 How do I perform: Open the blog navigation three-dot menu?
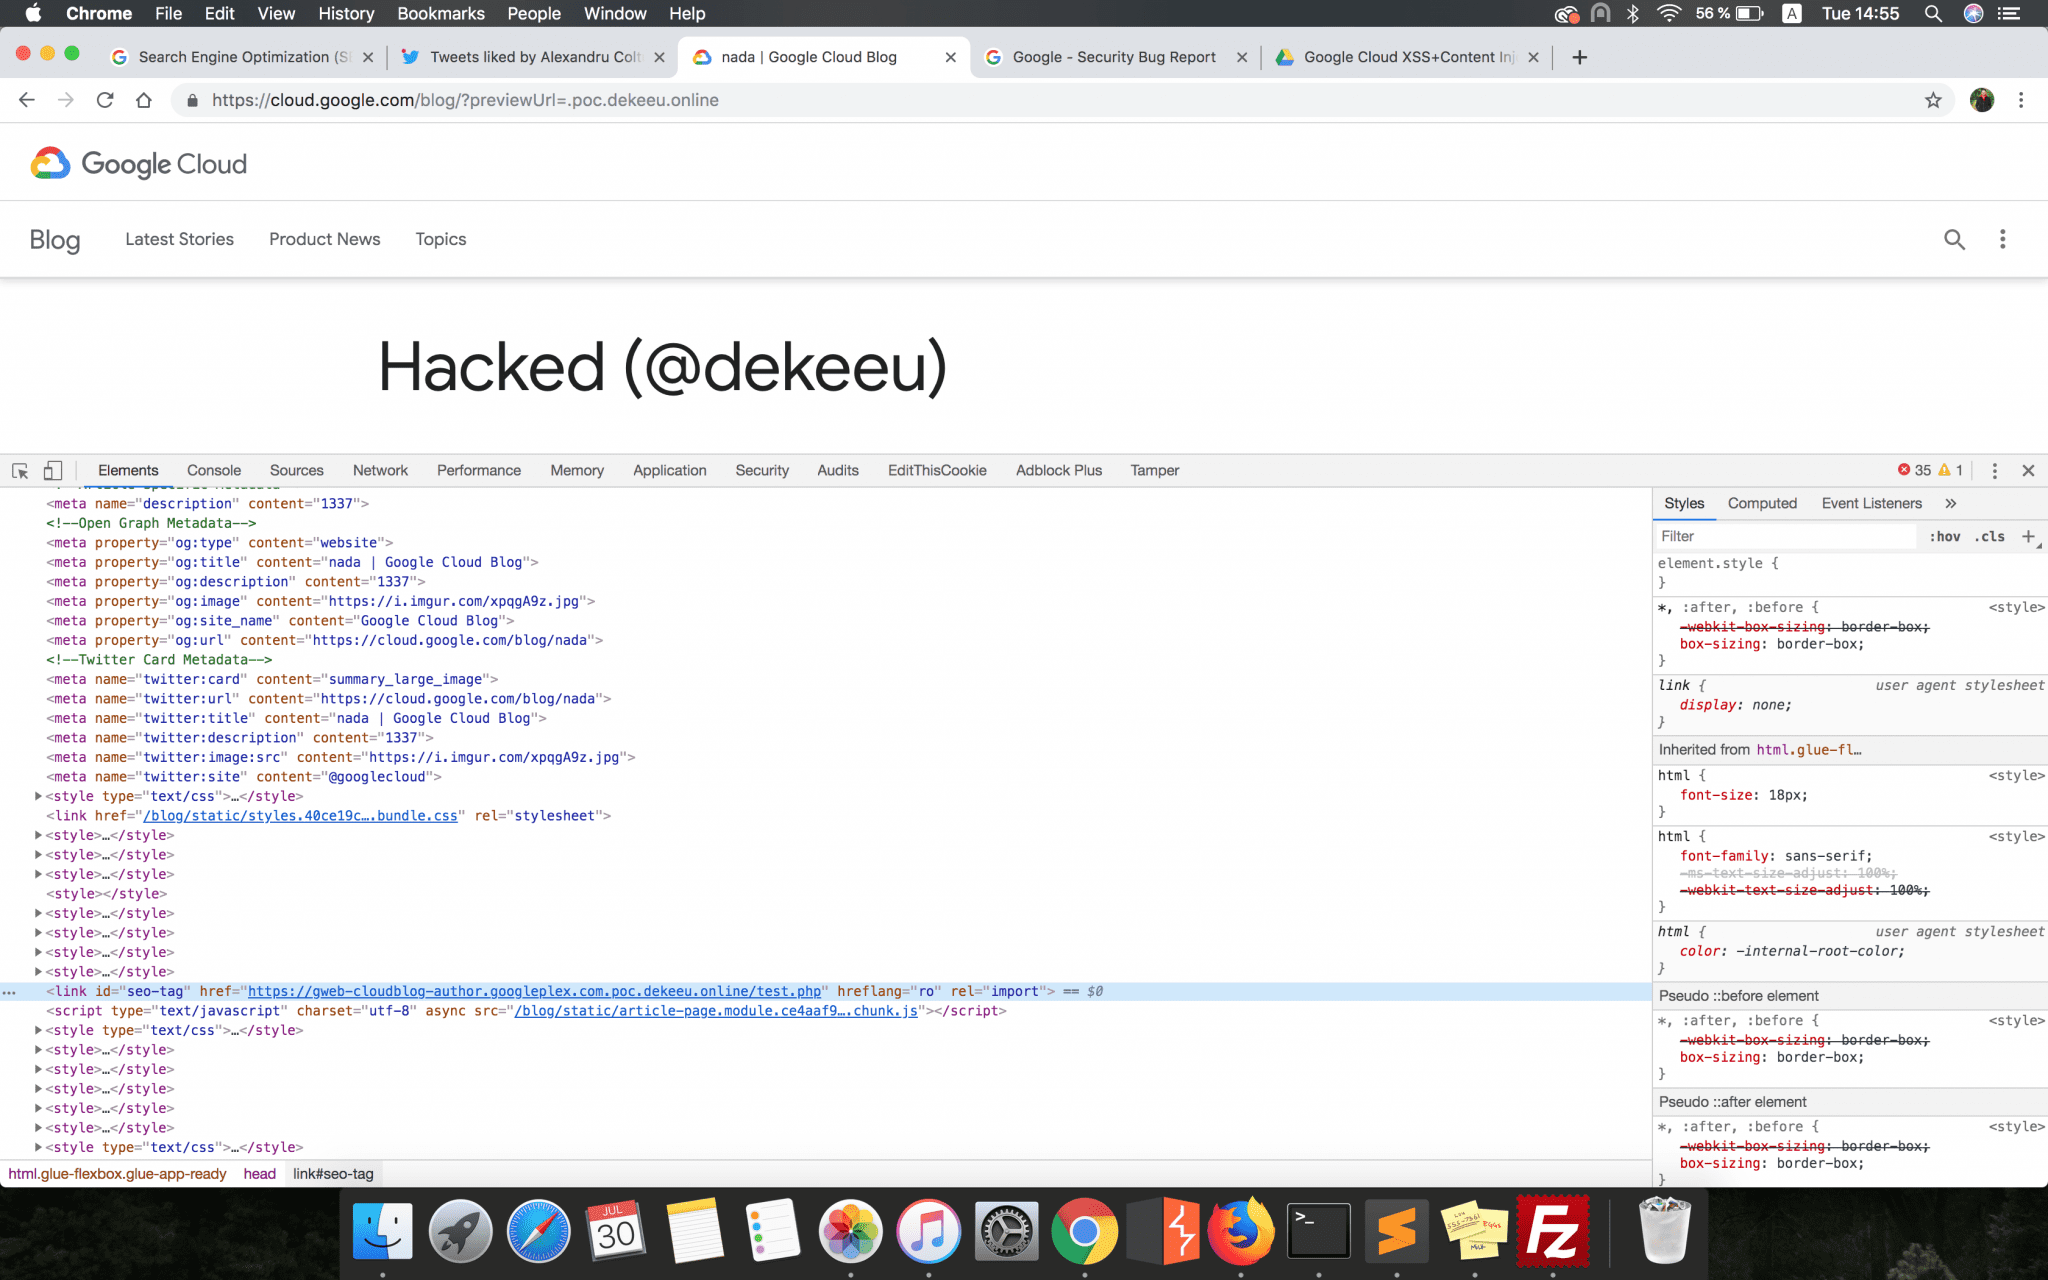(x=2002, y=239)
